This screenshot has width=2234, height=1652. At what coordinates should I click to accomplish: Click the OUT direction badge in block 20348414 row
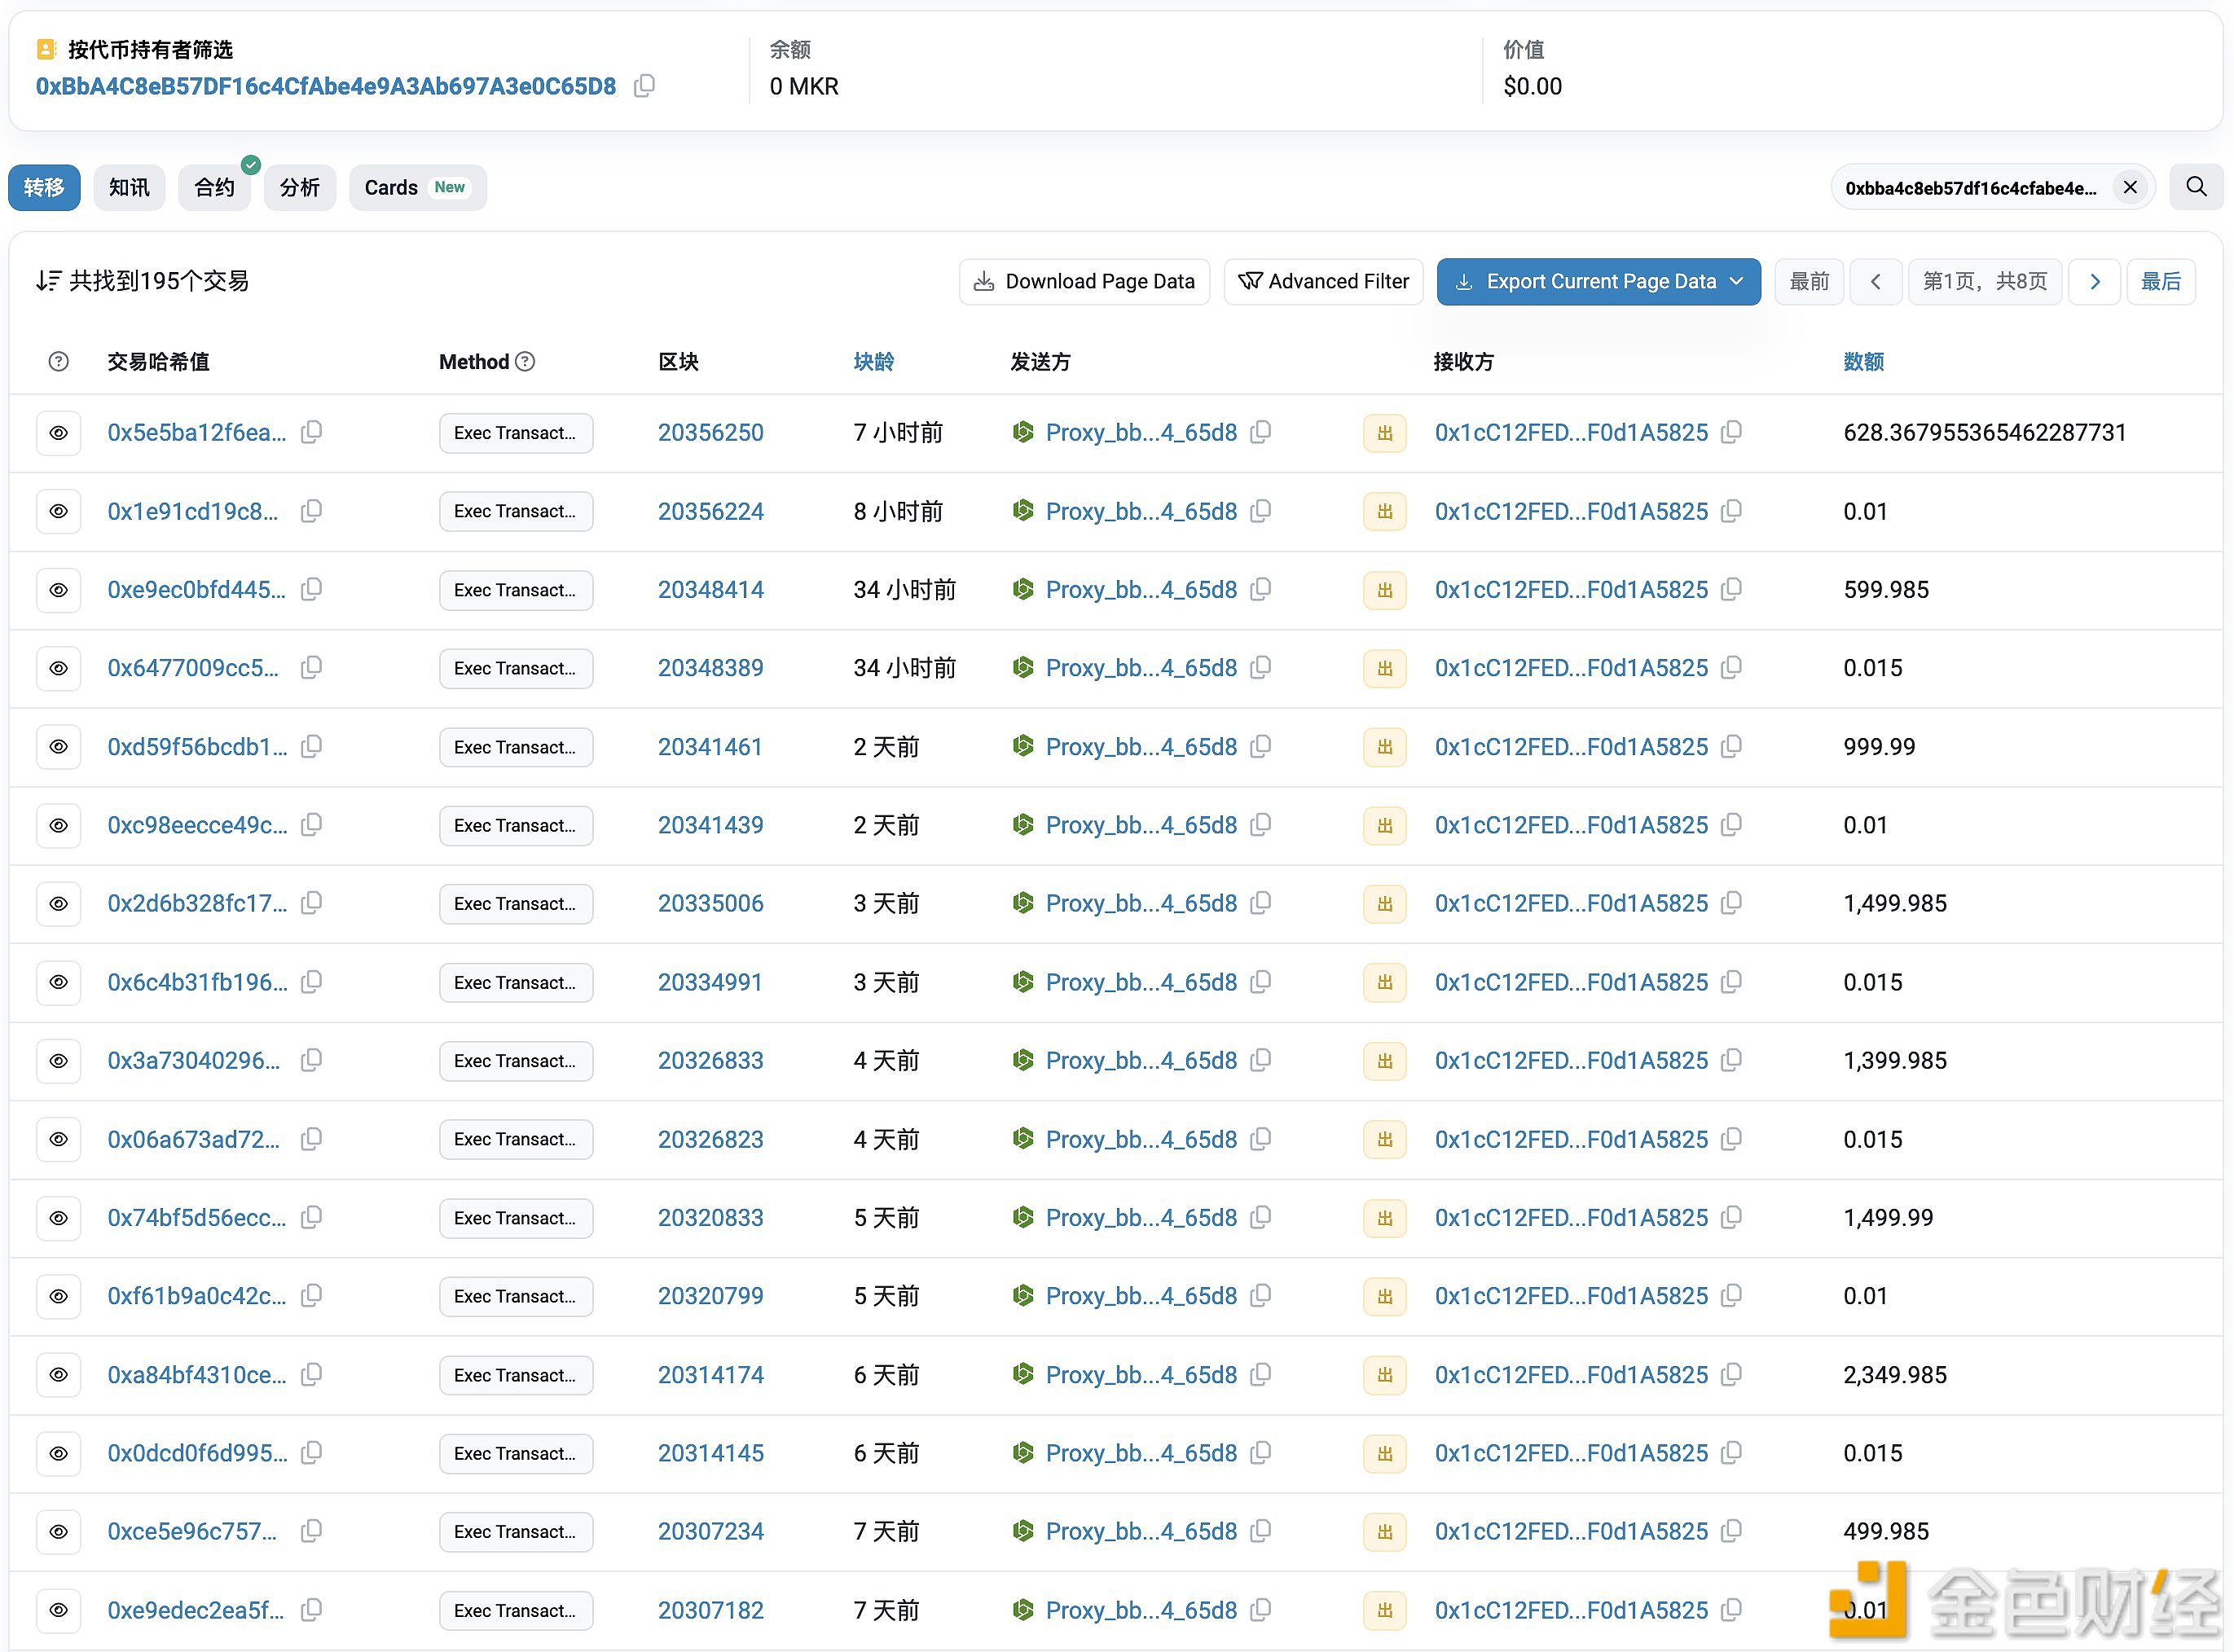[1385, 590]
